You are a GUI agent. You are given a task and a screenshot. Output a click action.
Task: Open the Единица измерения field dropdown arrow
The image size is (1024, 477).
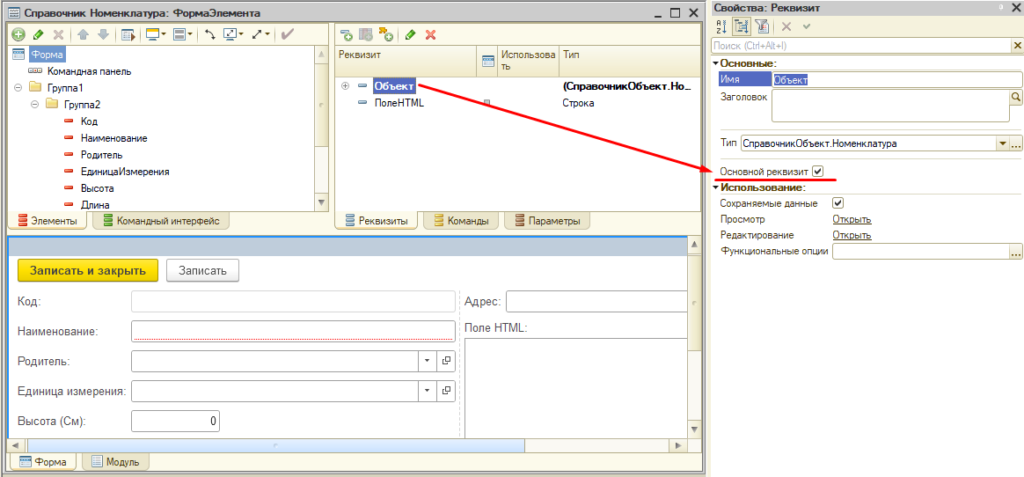click(x=427, y=390)
